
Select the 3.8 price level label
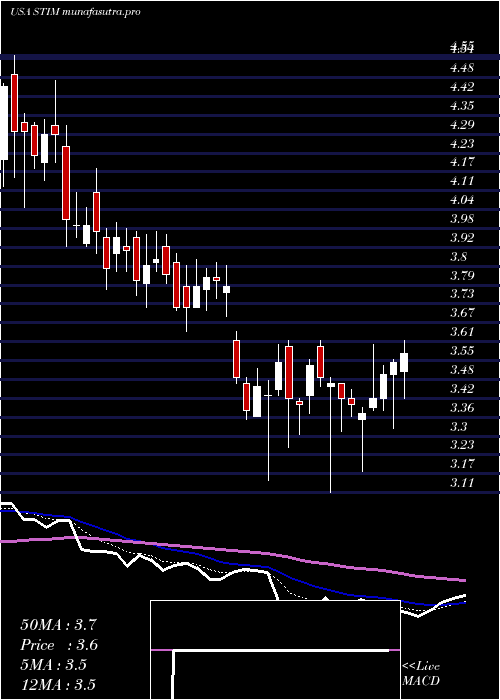pos(458,257)
